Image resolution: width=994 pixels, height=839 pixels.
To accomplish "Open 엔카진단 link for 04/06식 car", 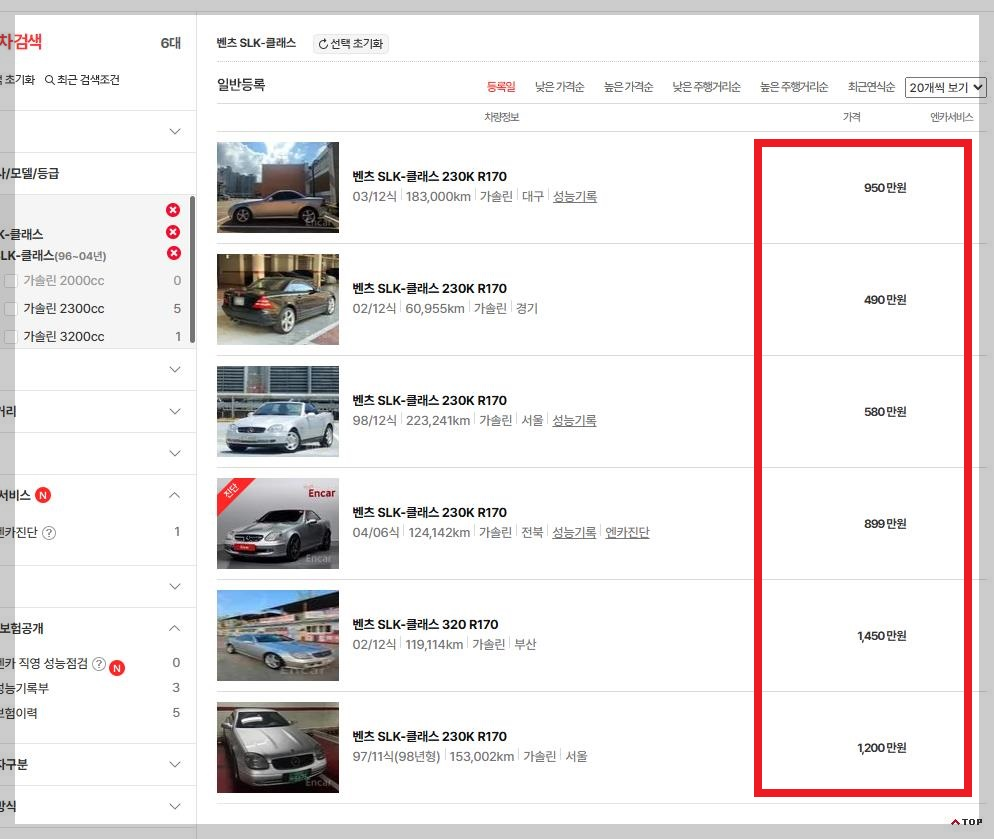I will coord(628,533).
